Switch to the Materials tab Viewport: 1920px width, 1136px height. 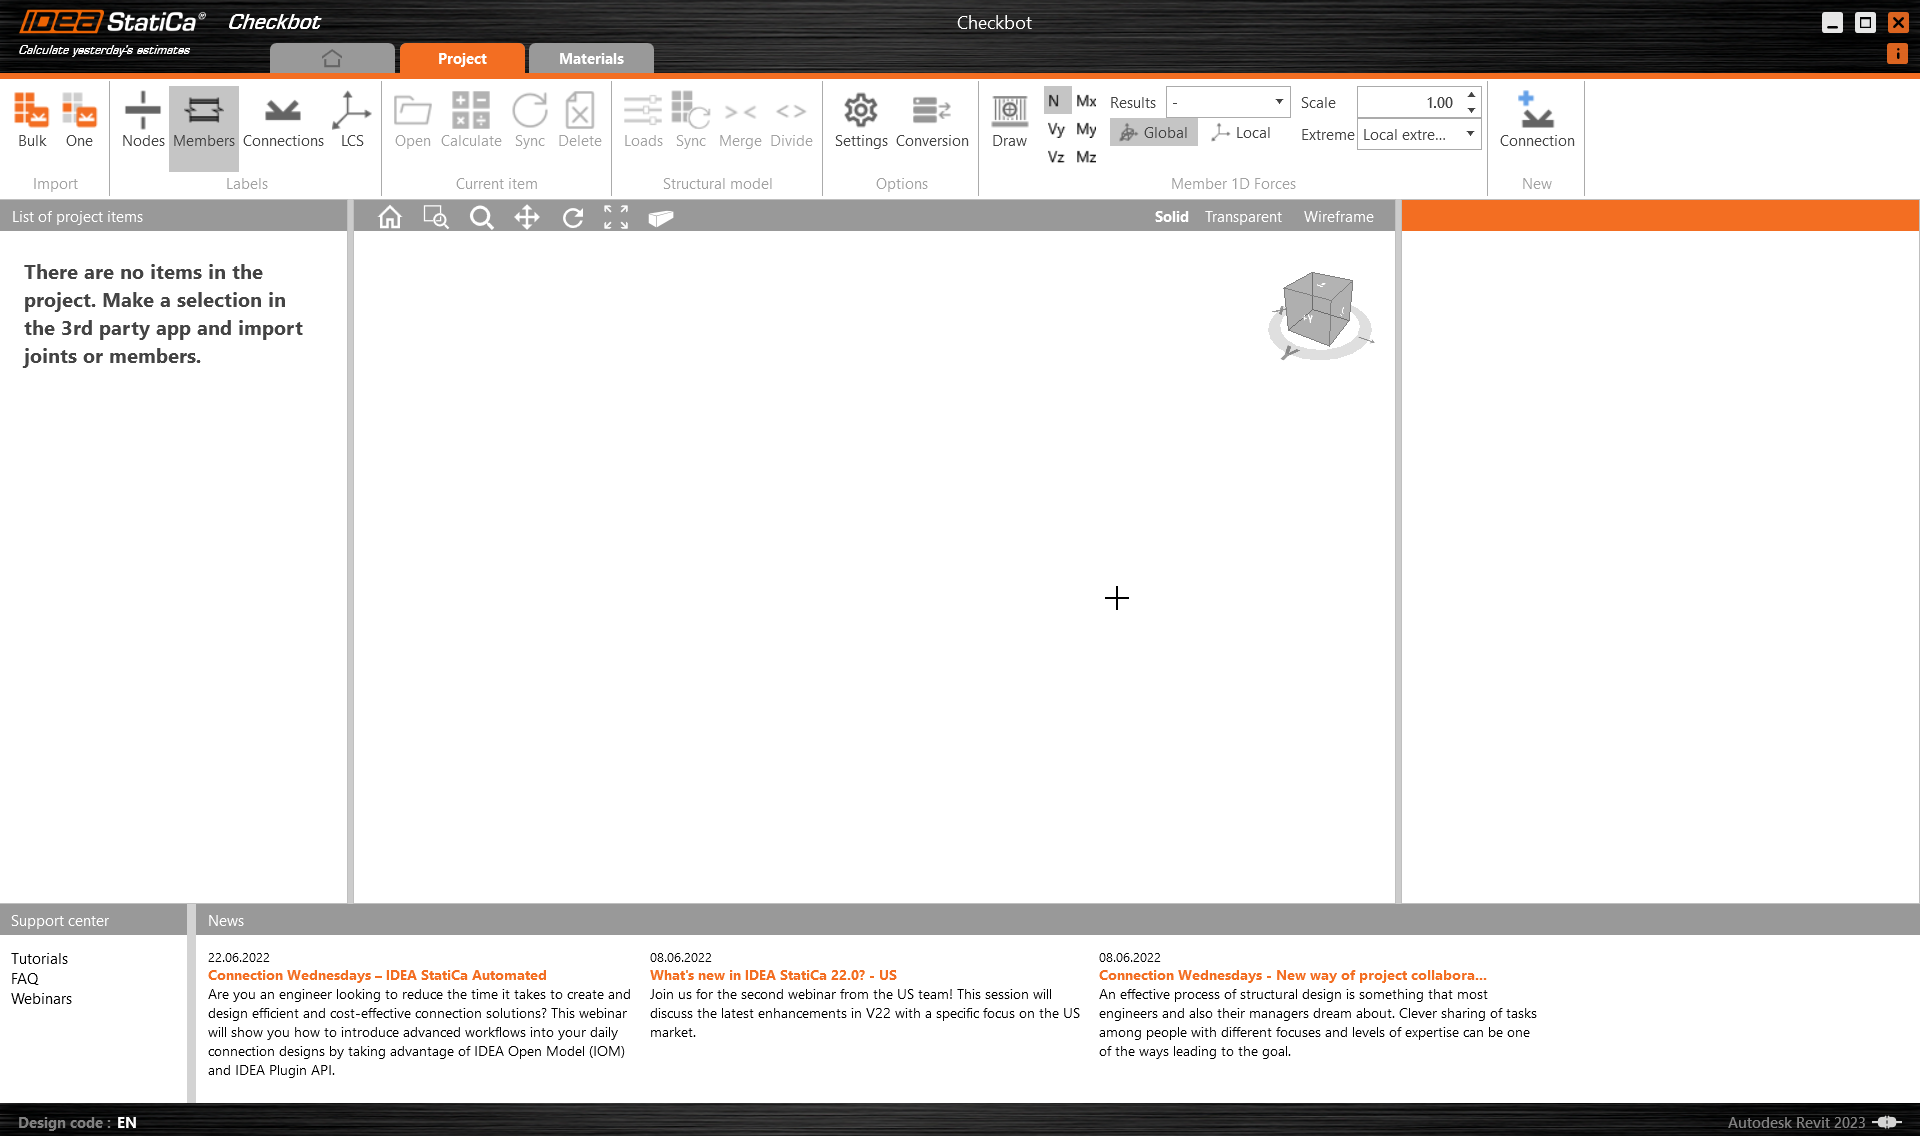[591, 58]
